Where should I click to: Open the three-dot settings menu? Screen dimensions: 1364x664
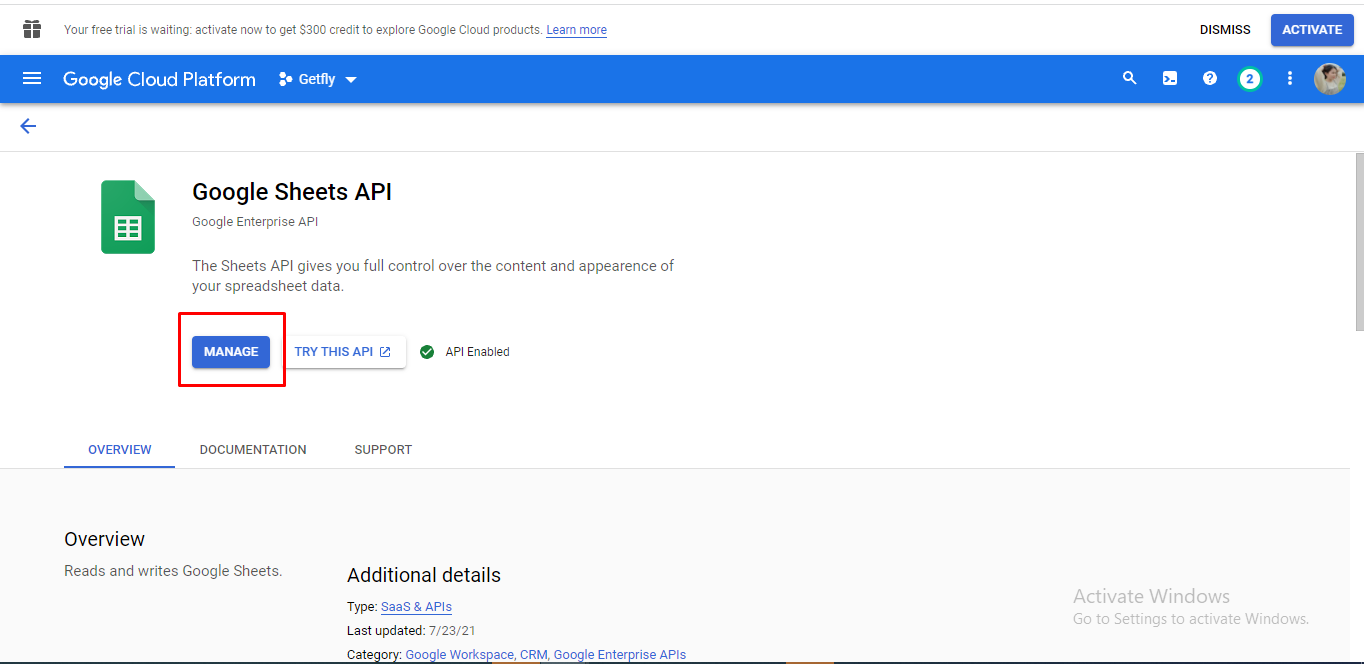point(1290,79)
